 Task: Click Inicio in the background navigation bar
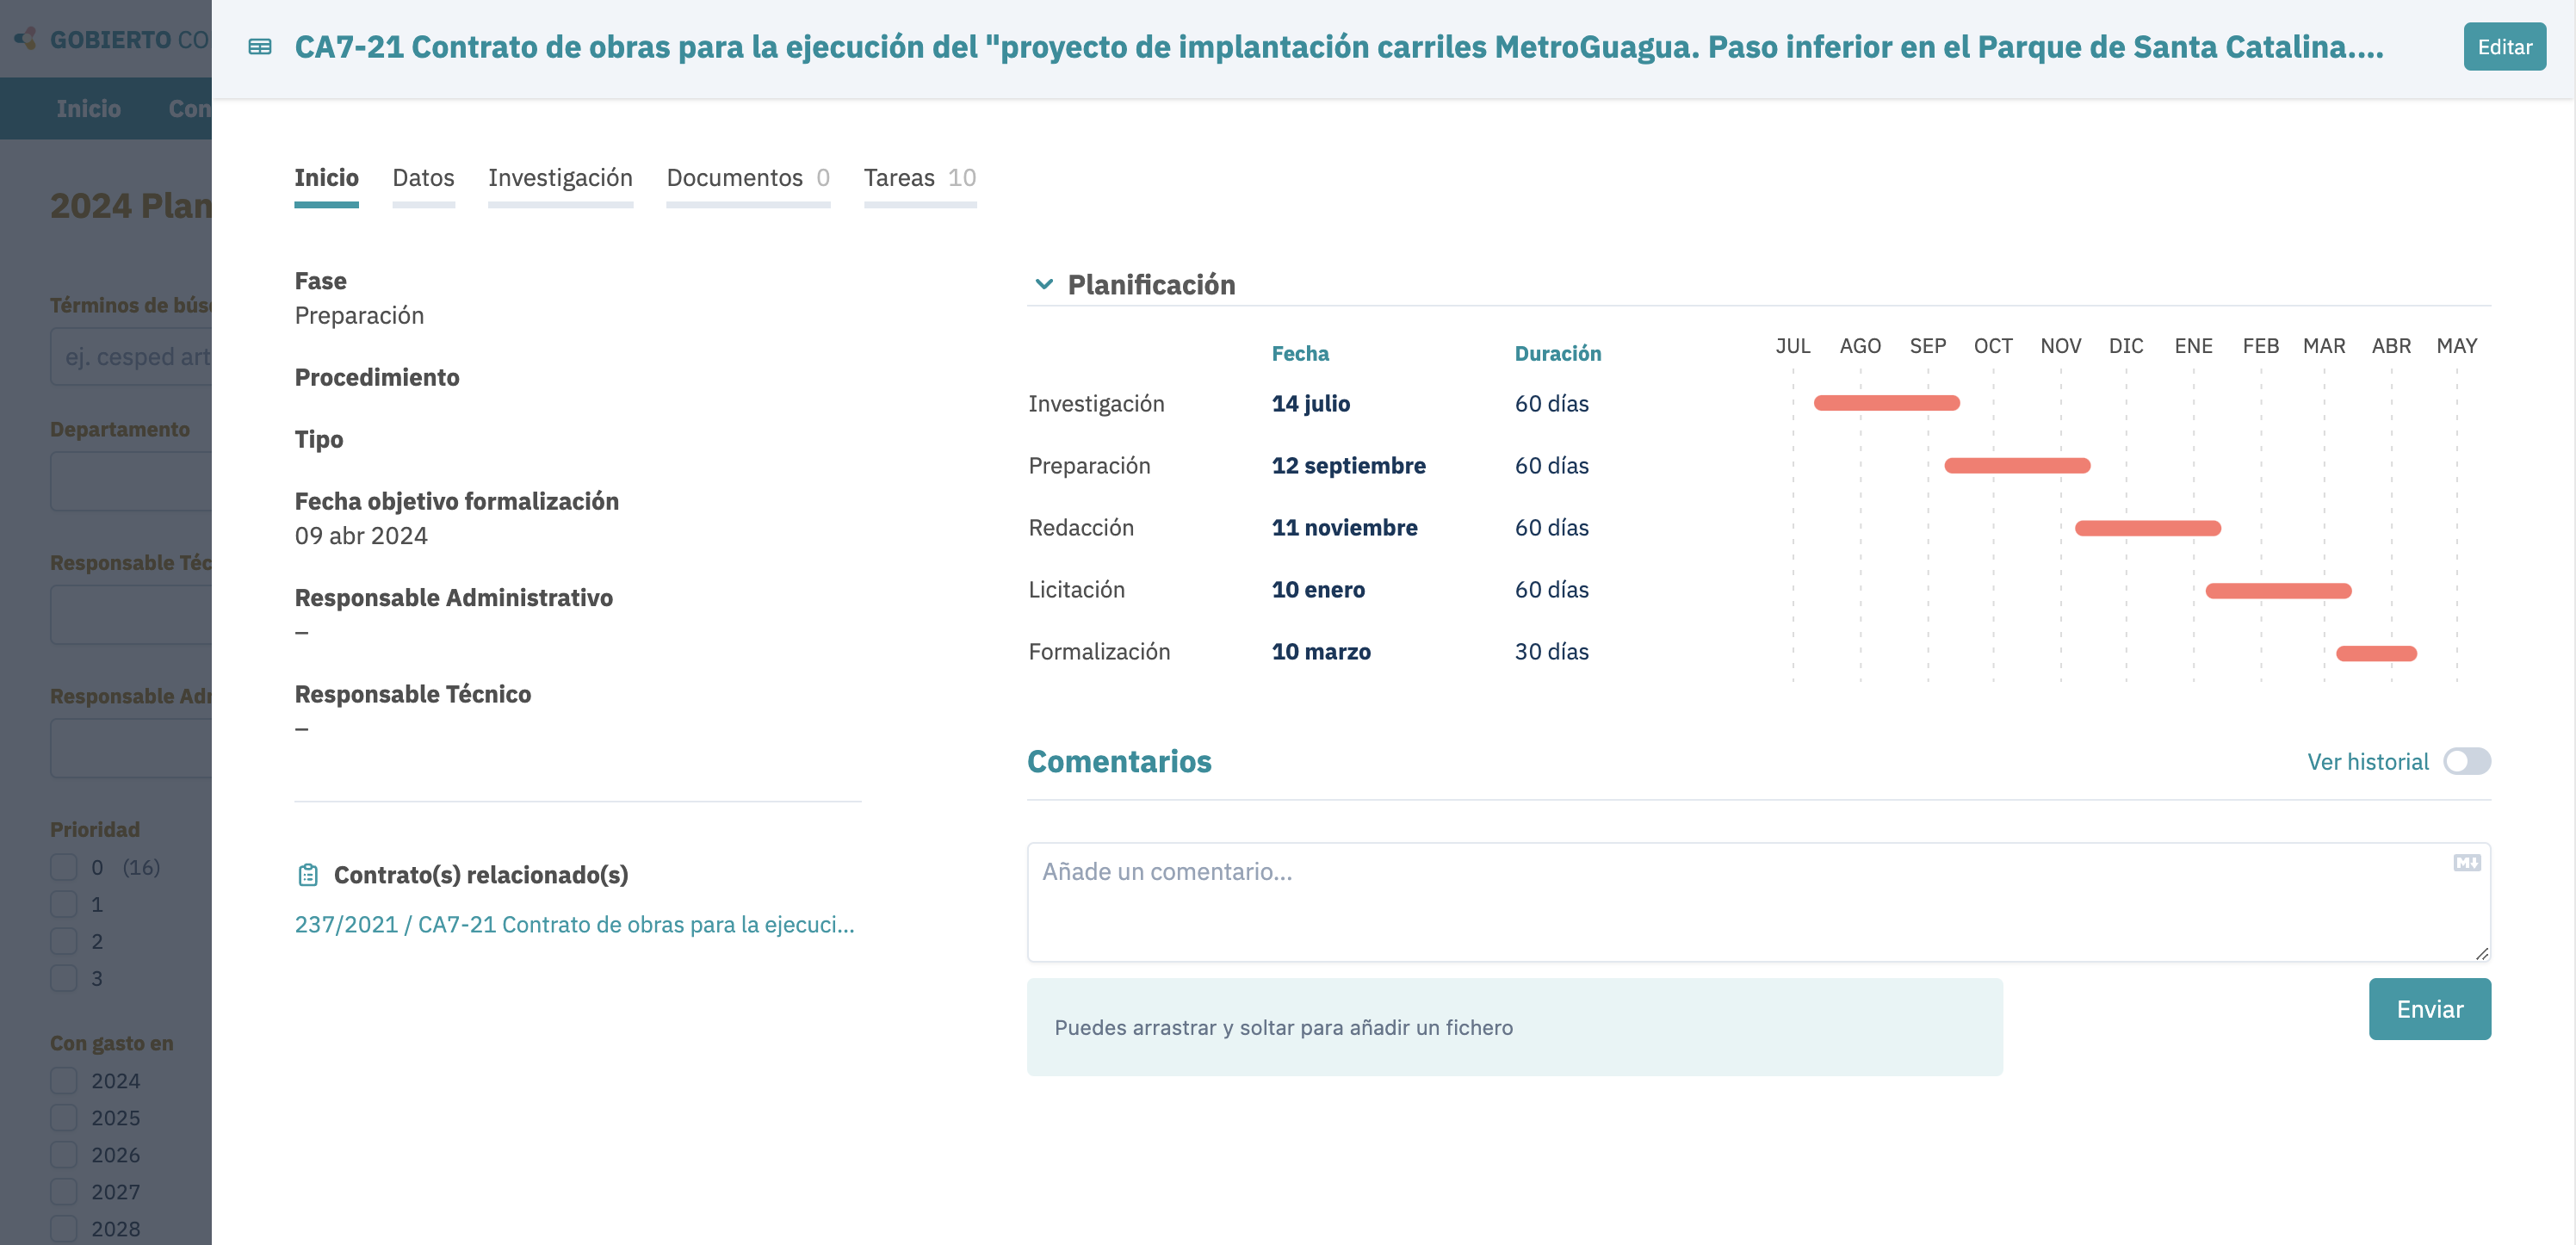(88, 109)
